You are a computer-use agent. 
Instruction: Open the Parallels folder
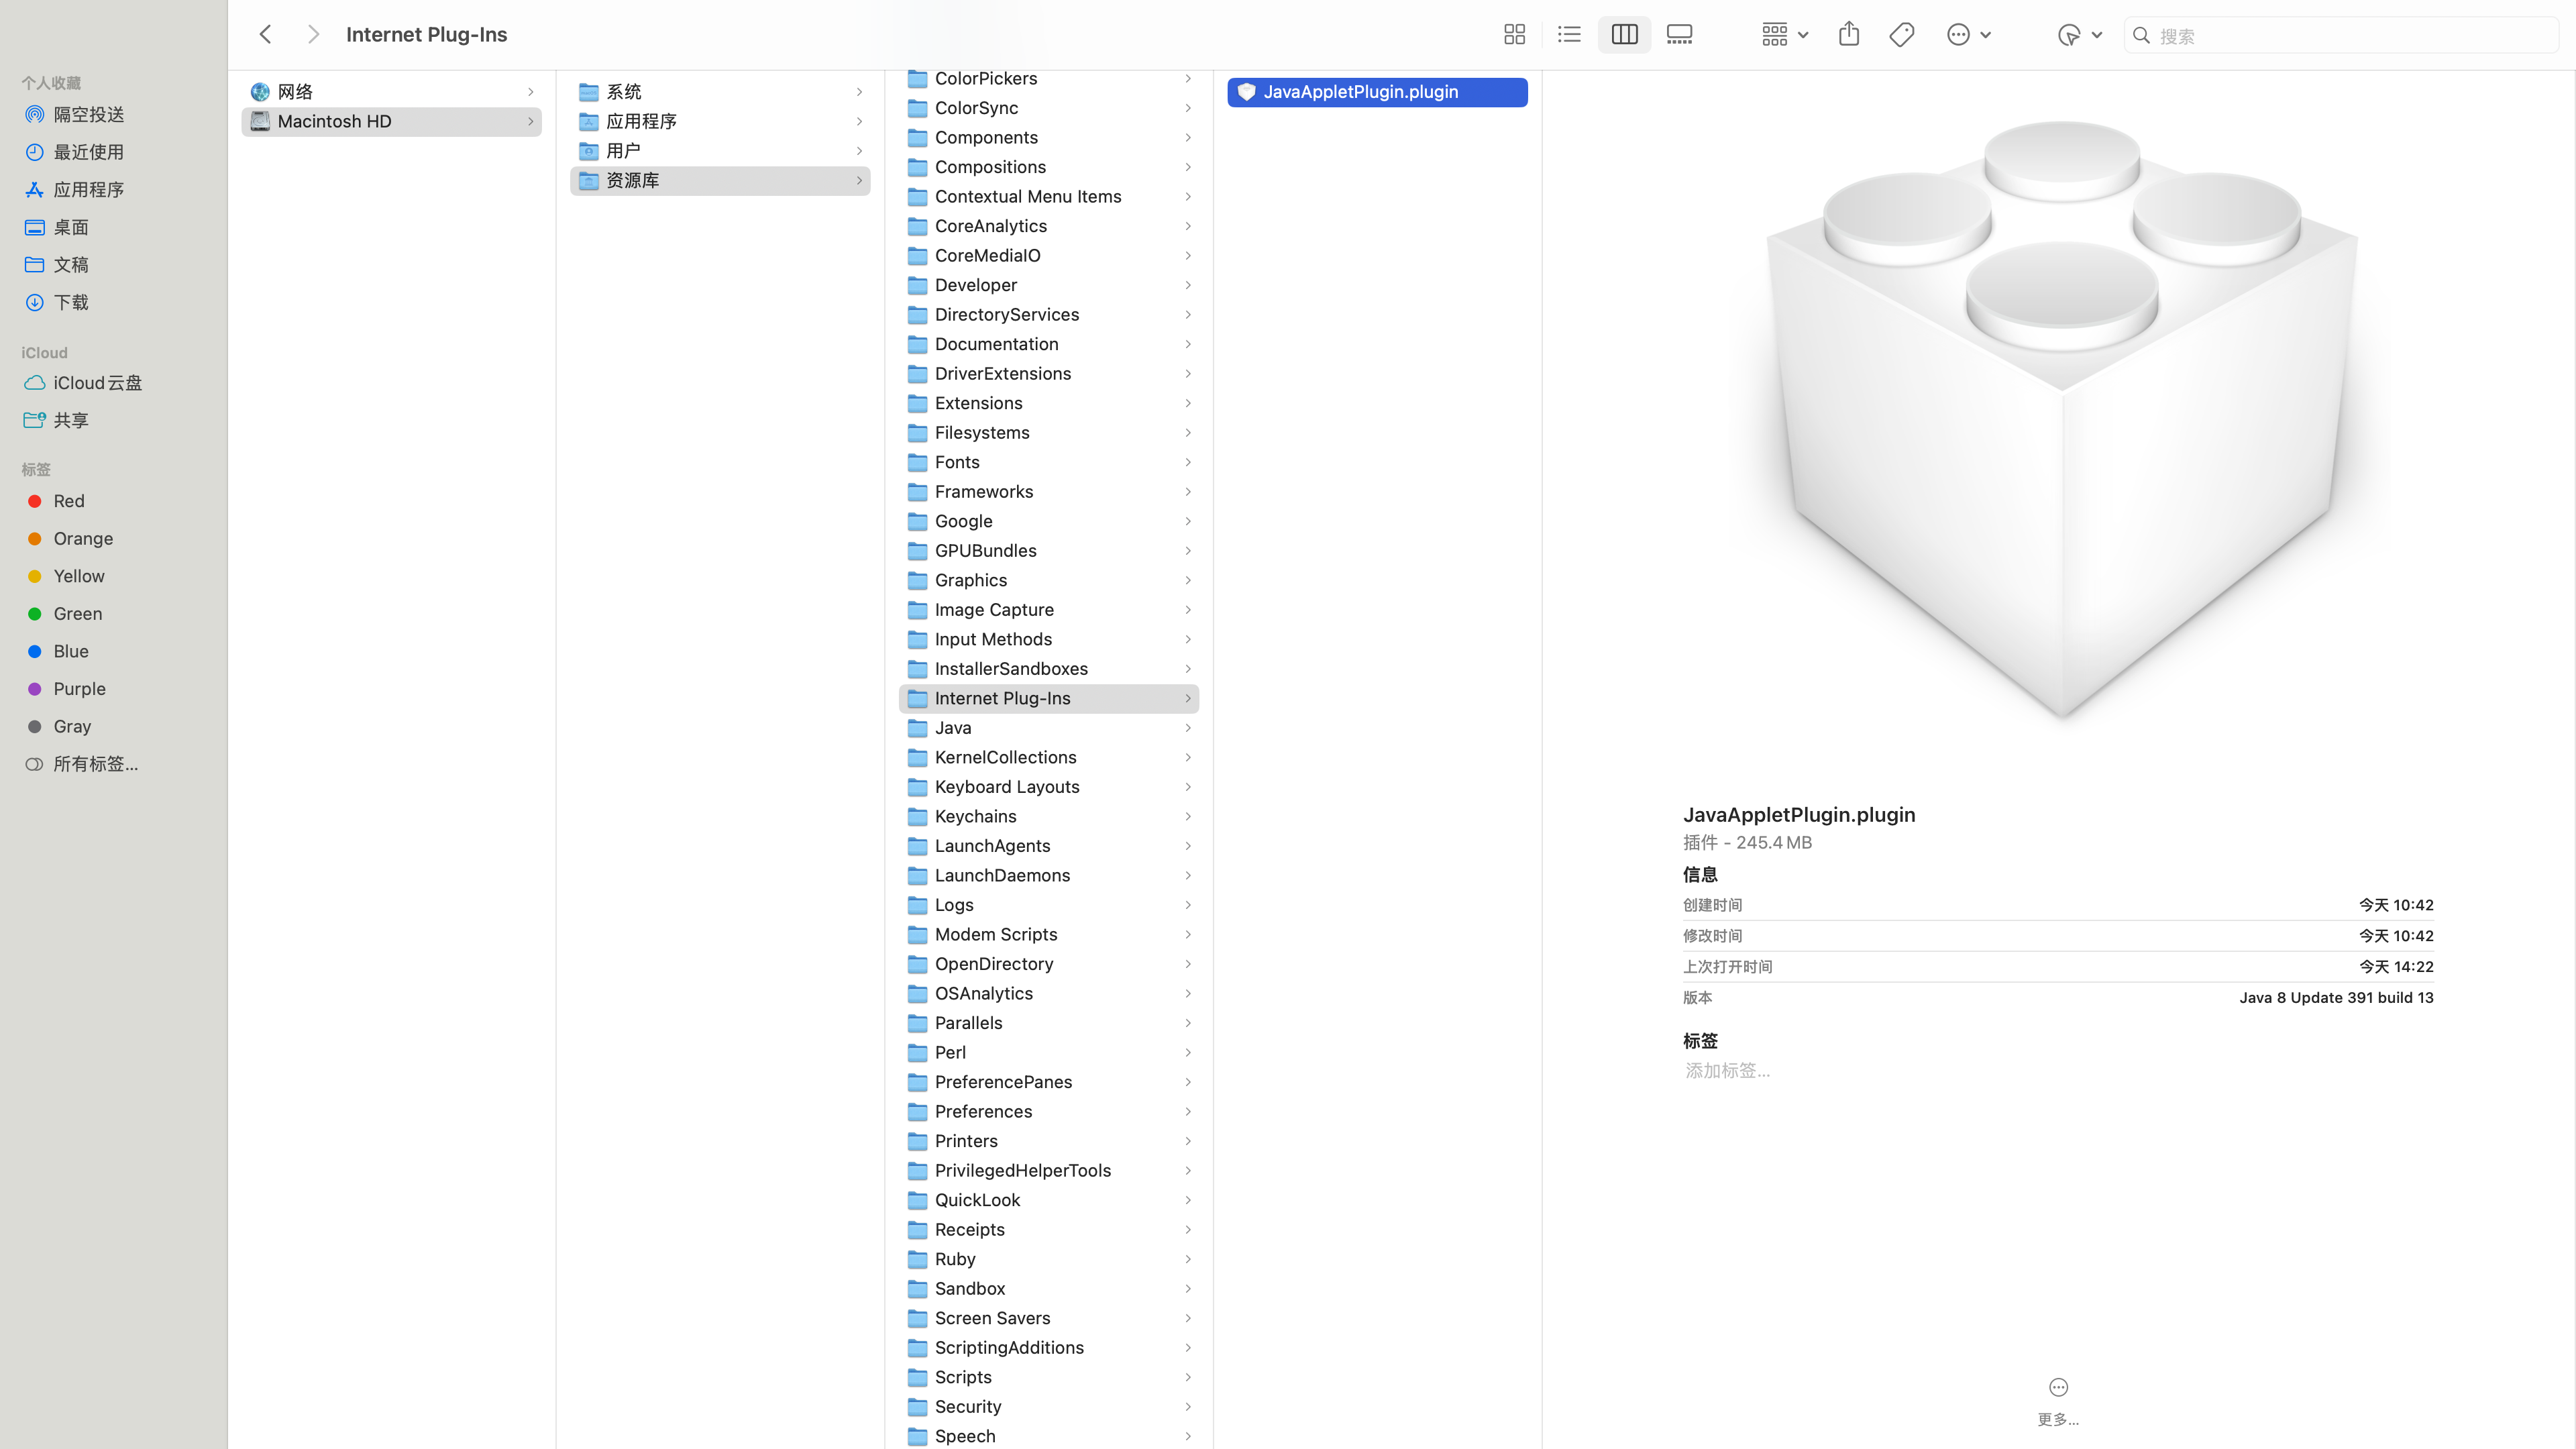point(1049,1023)
